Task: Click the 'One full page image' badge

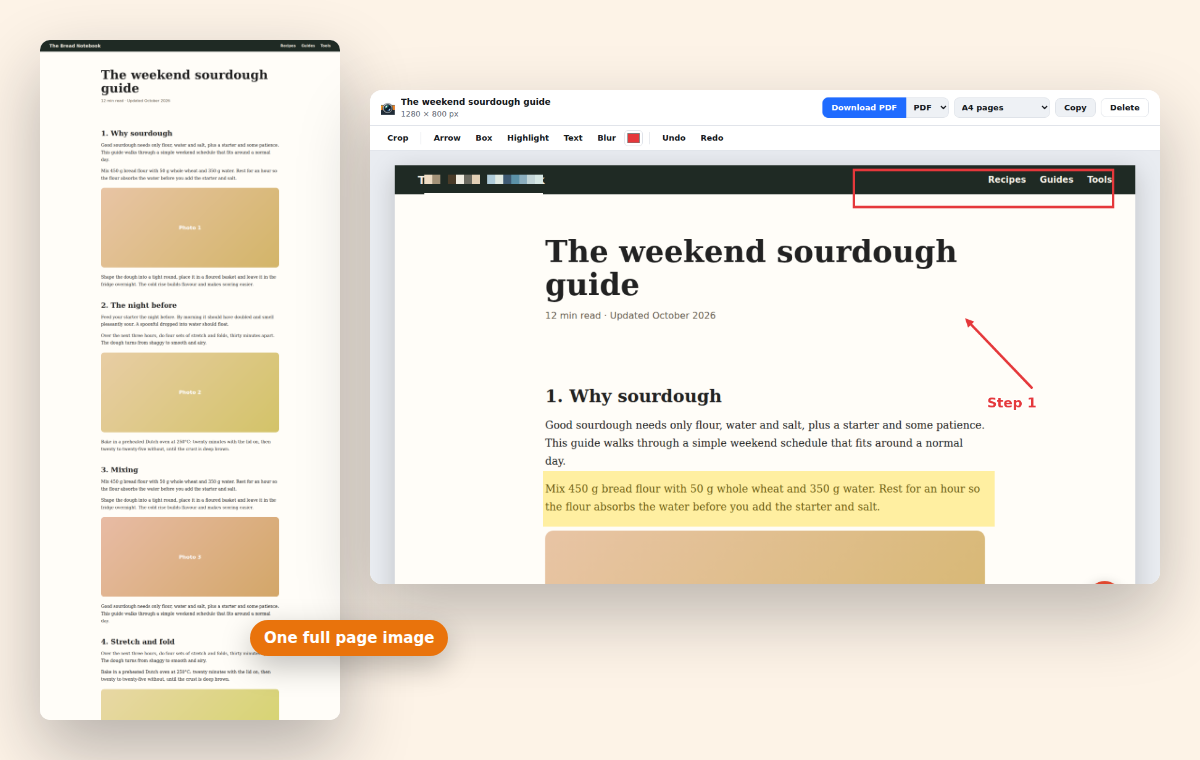Action: [x=349, y=638]
